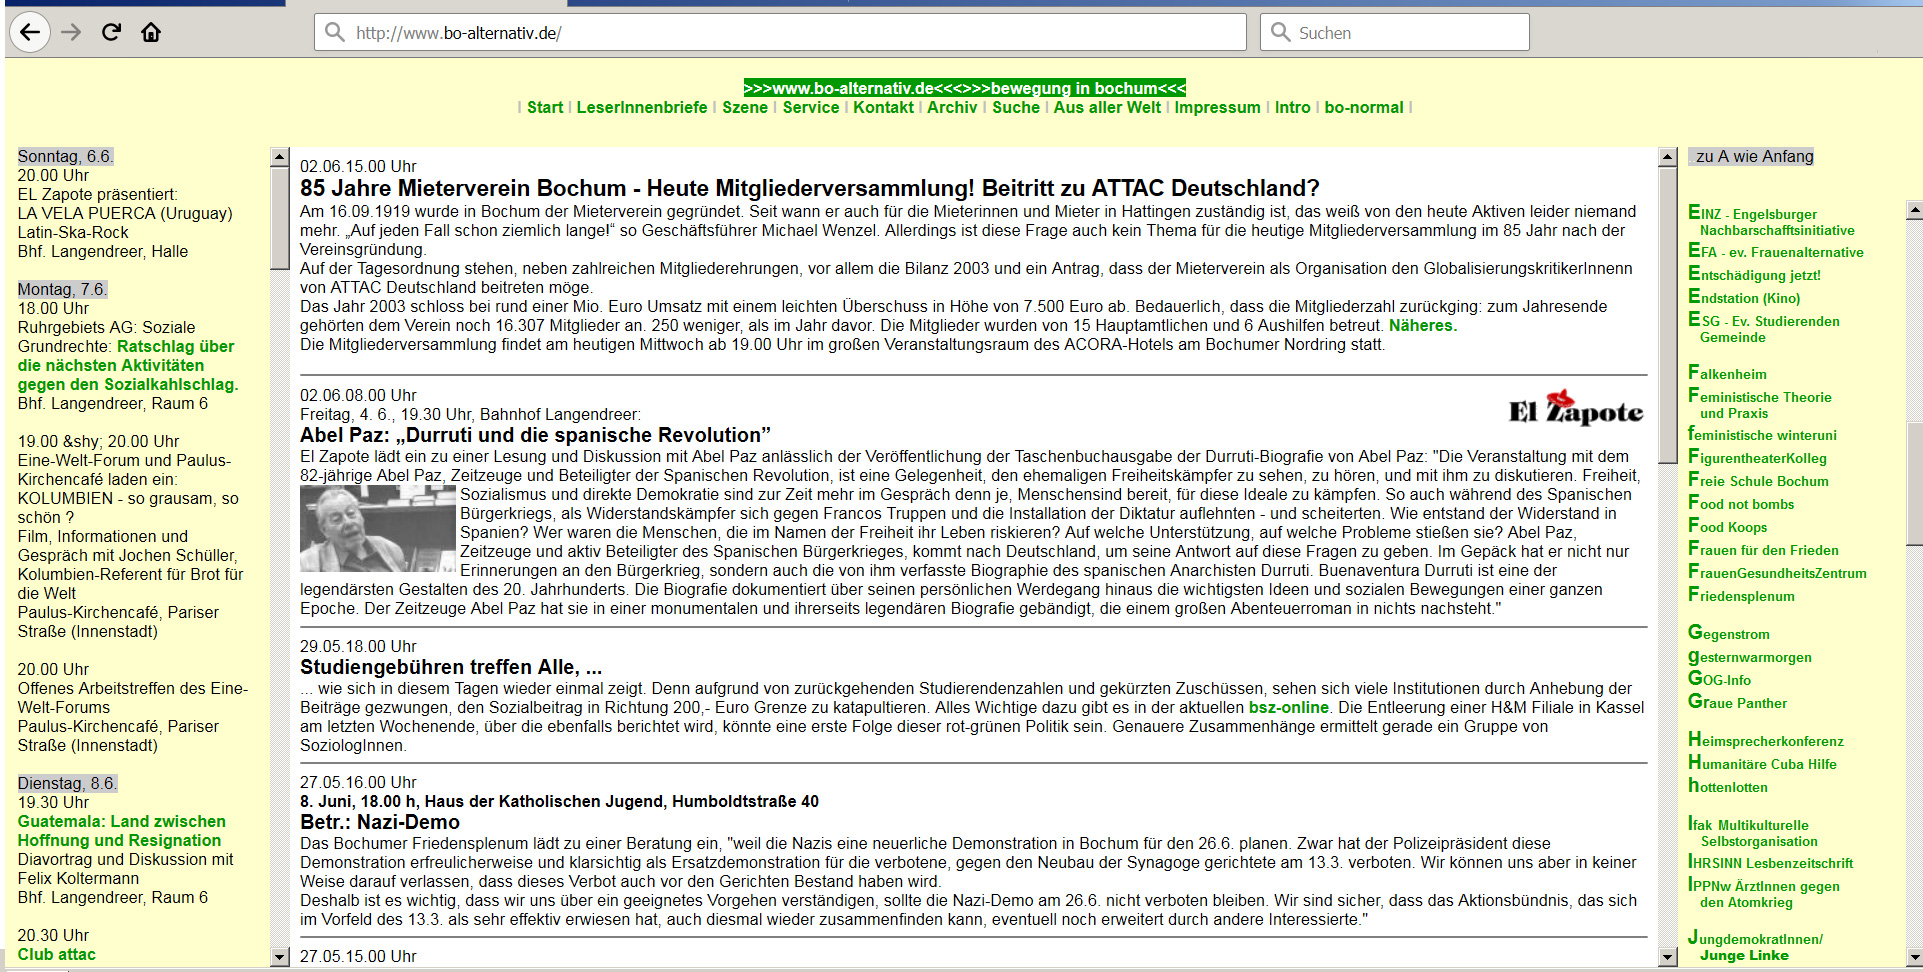Open Food not bombs link
Viewport: 1923px width, 972px height.
(x=1741, y=503)
